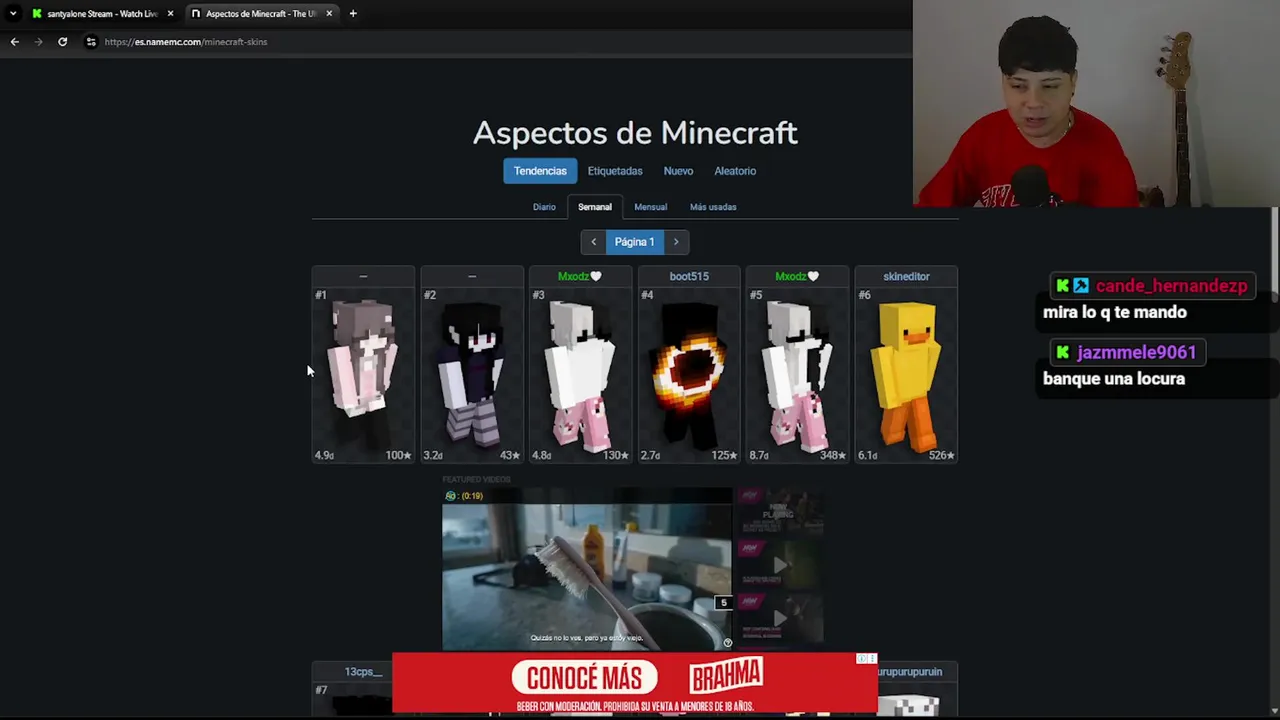Open the skineditor profile link
Image resolution: width=1280 pixels, height=720 pixels.
pos(906,276)
